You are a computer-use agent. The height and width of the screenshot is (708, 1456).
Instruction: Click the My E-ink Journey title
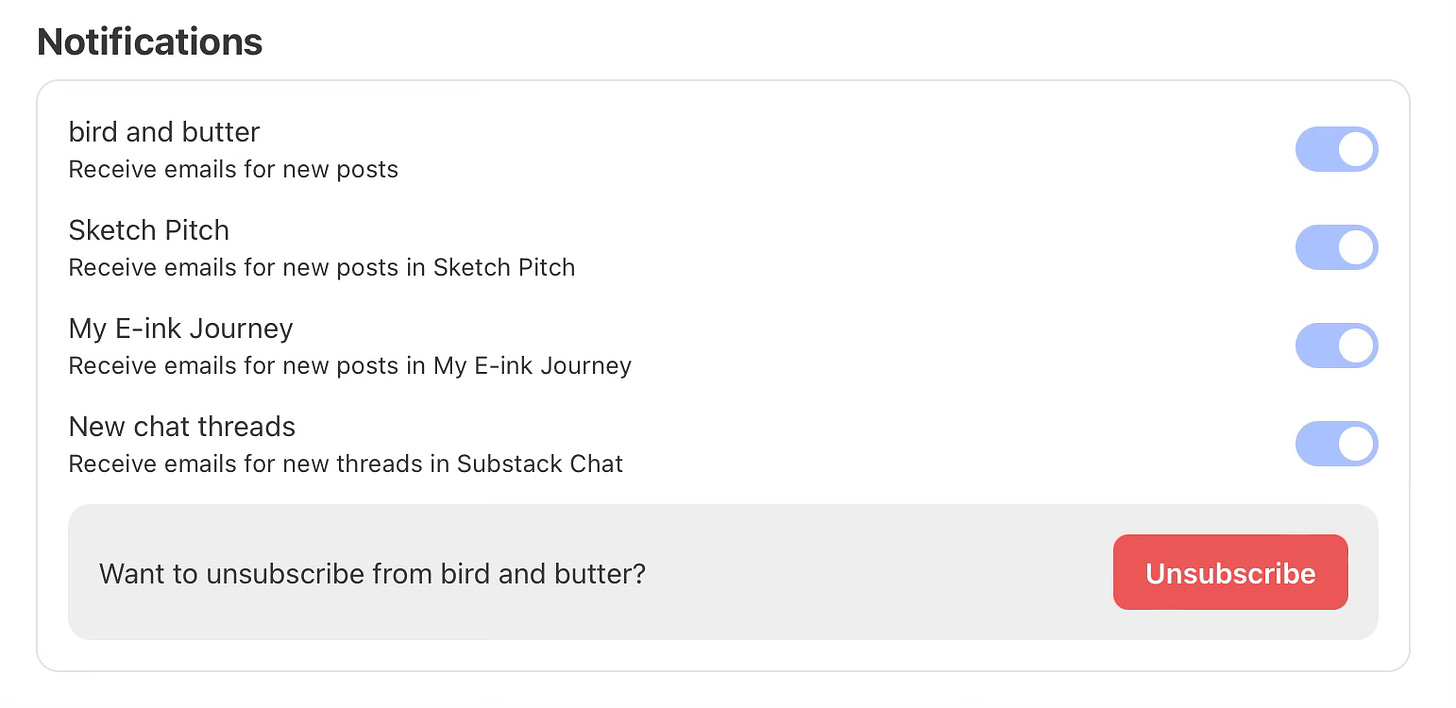click(181, 328)
